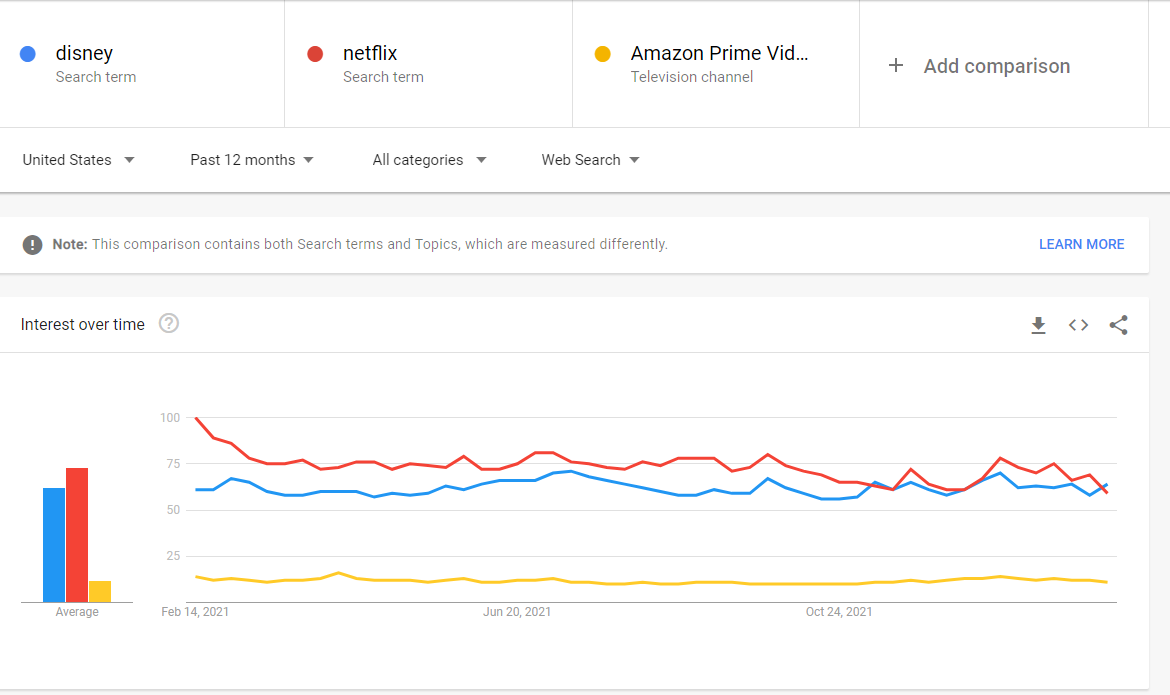1170x695 pixels.
Task: Click the blue disney average bar
Action: 54,545
